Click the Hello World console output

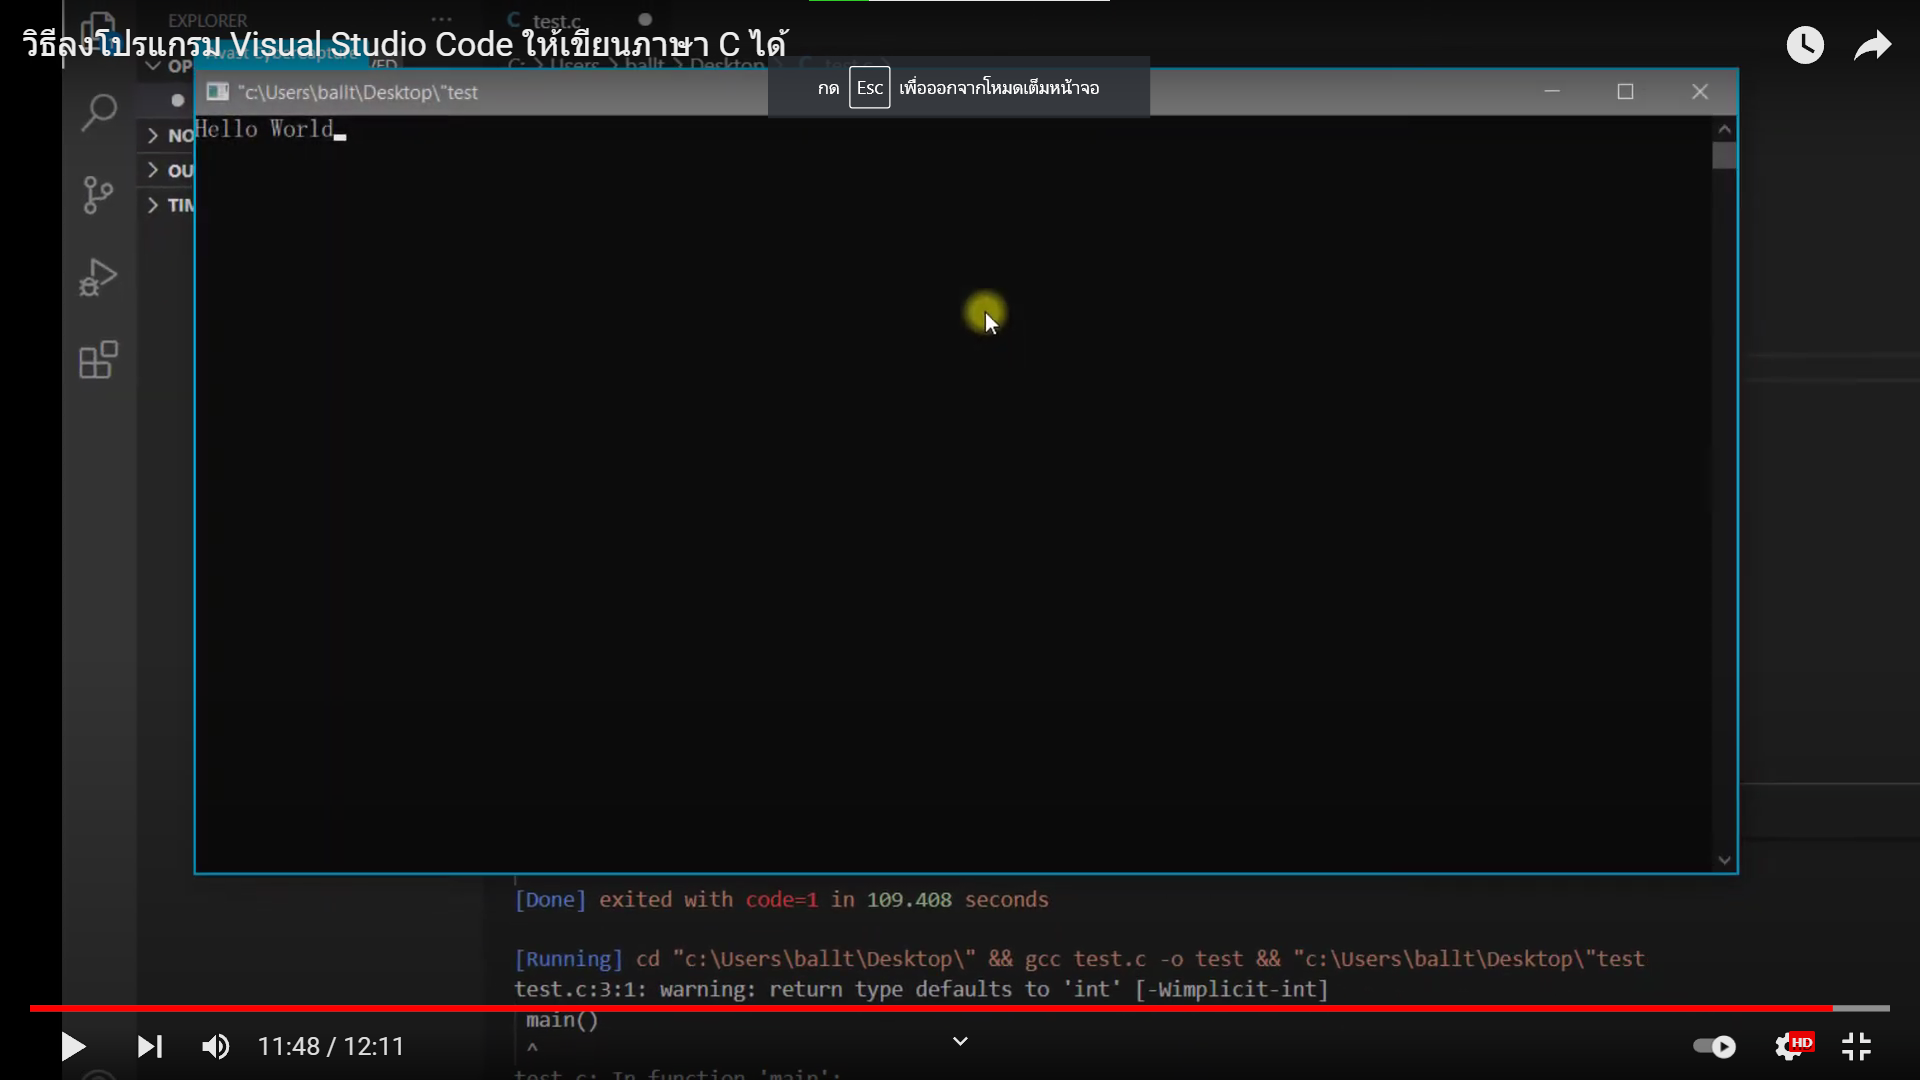(264, 129)
